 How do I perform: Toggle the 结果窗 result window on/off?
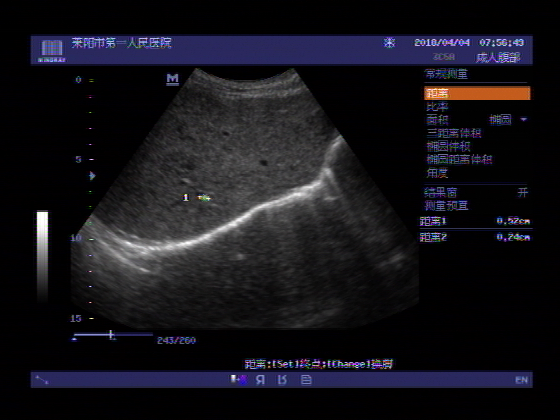tap(476, 193)
